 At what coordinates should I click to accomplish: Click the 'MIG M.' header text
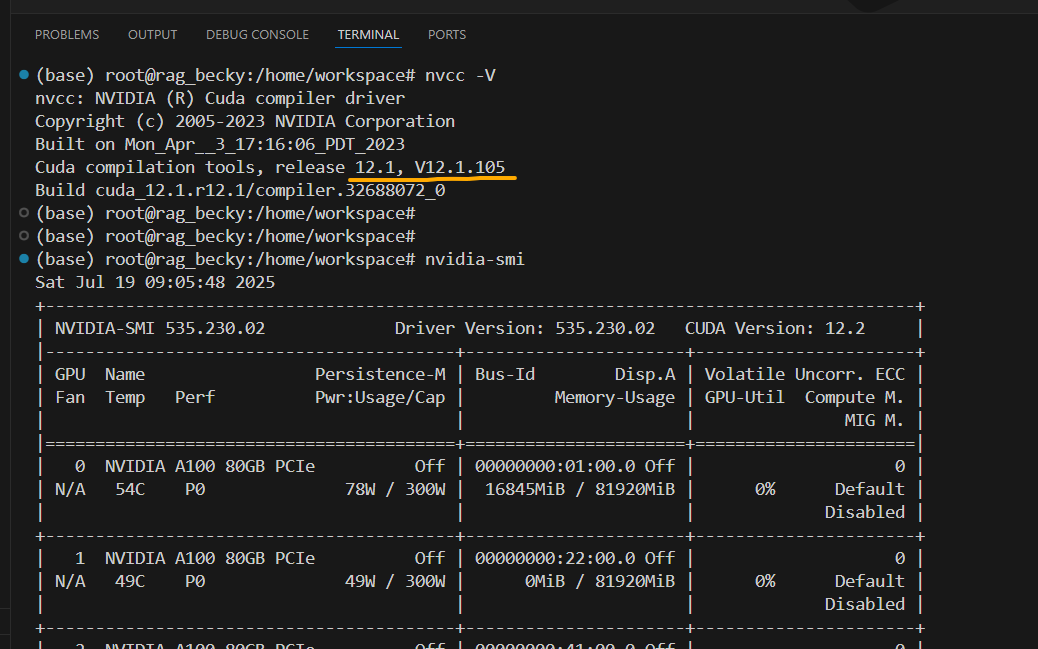874,421
